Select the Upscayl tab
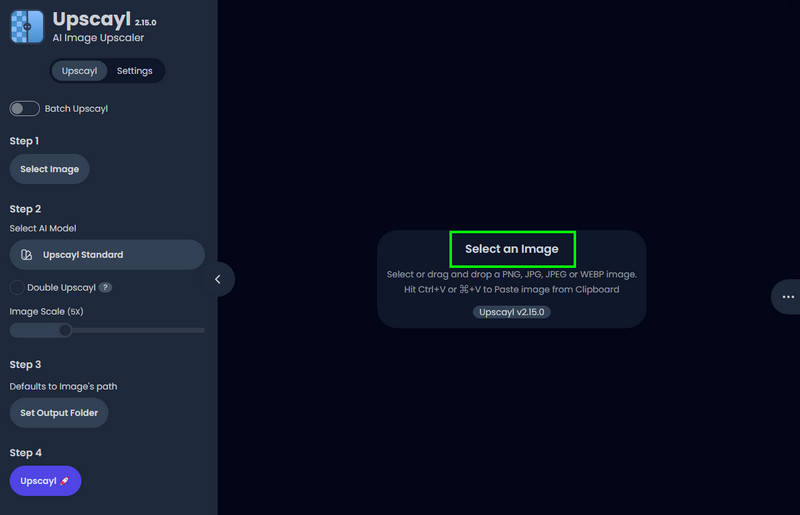Screen dimensions: 800x515 pyautogui.click(x=79, y=71)
